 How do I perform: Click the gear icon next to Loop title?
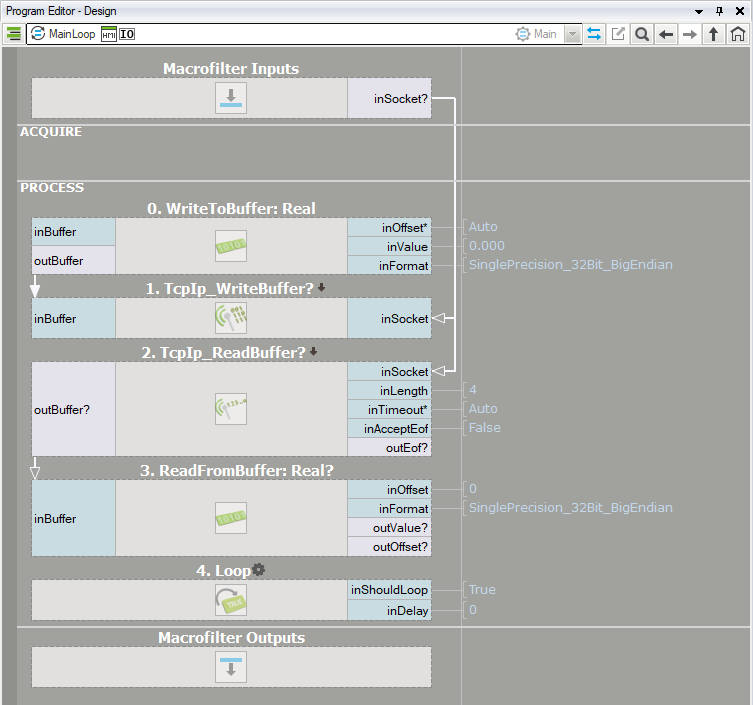259,570
